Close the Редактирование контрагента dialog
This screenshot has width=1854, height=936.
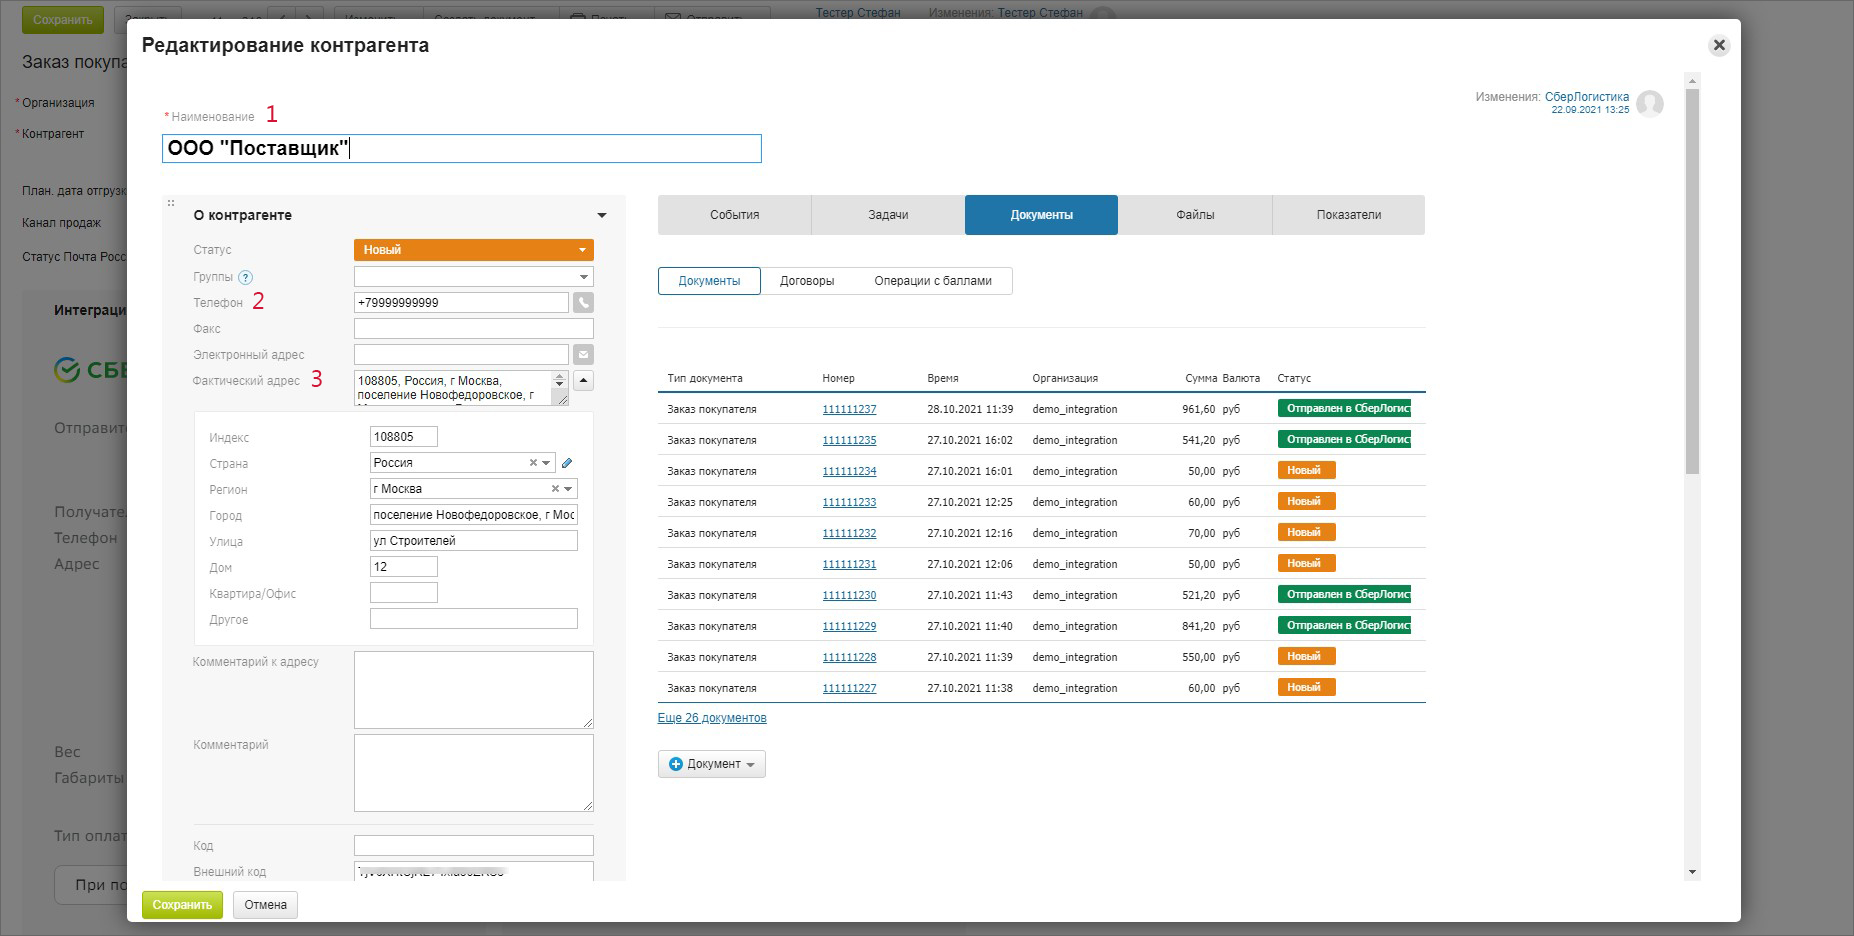[1719, 45]
